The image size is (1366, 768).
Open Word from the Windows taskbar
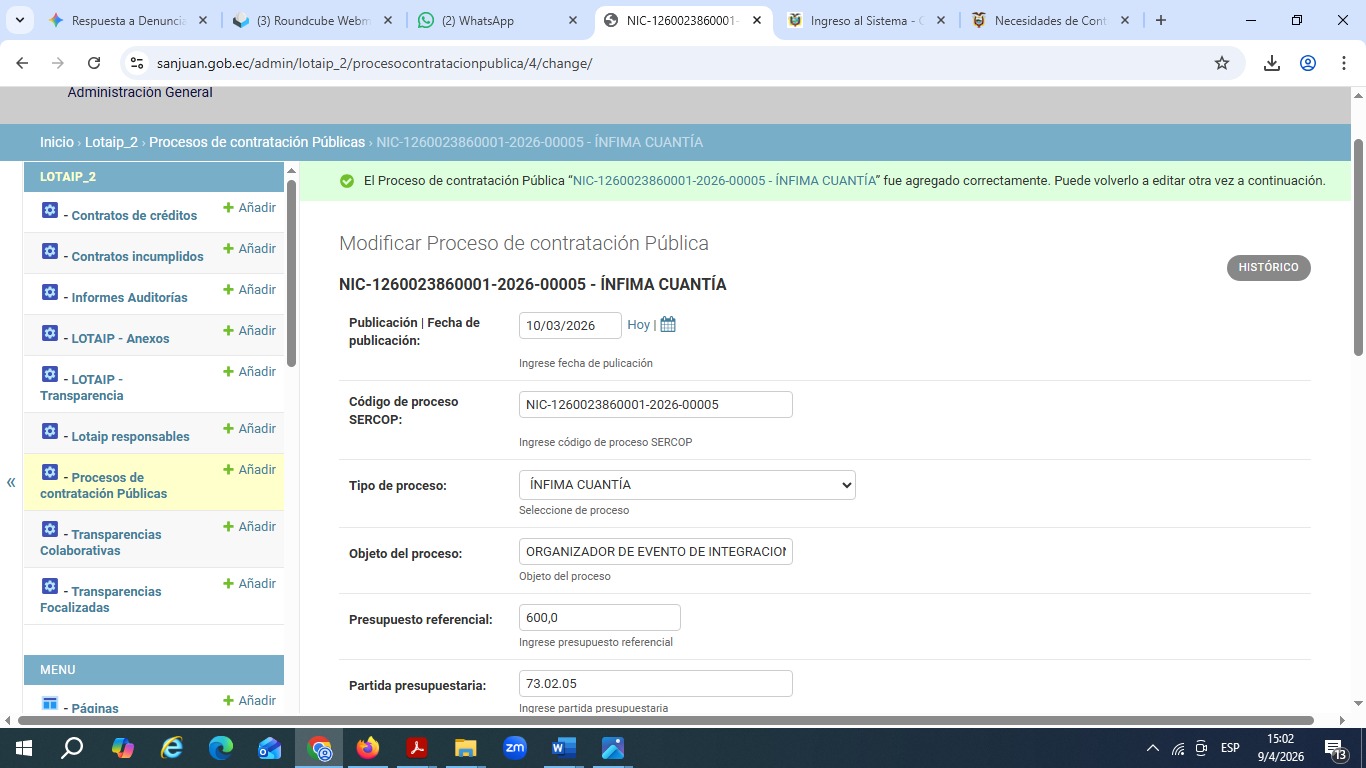564,748
